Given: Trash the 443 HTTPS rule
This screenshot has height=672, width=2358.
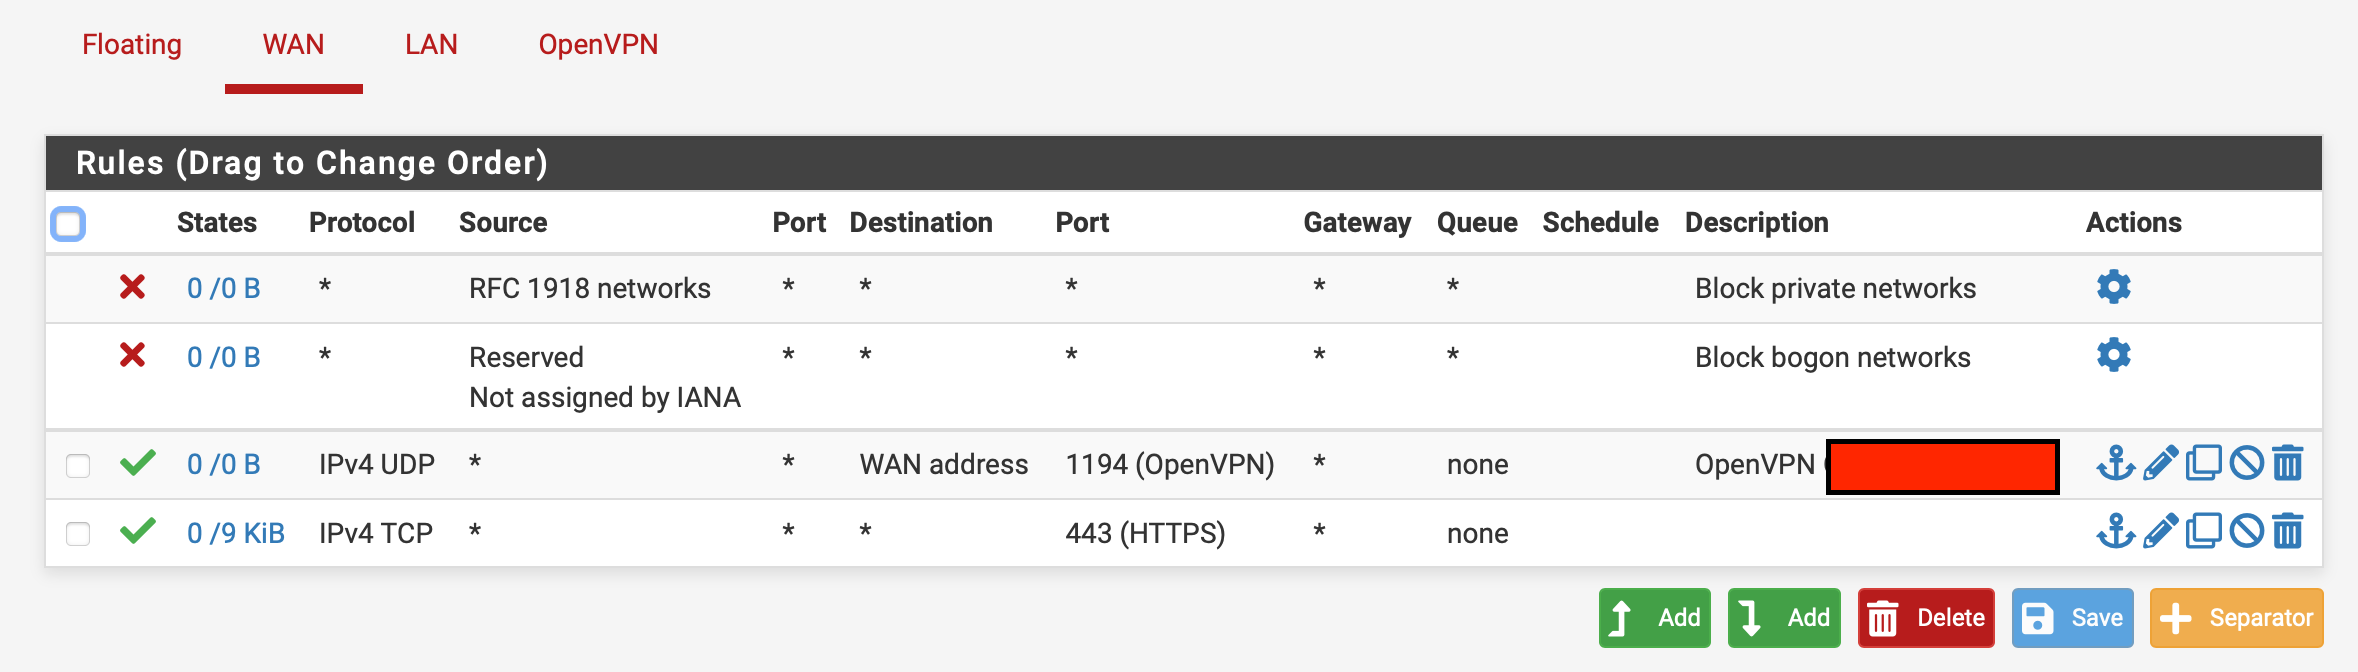Looking at the screenshot, I should 2288,532.
